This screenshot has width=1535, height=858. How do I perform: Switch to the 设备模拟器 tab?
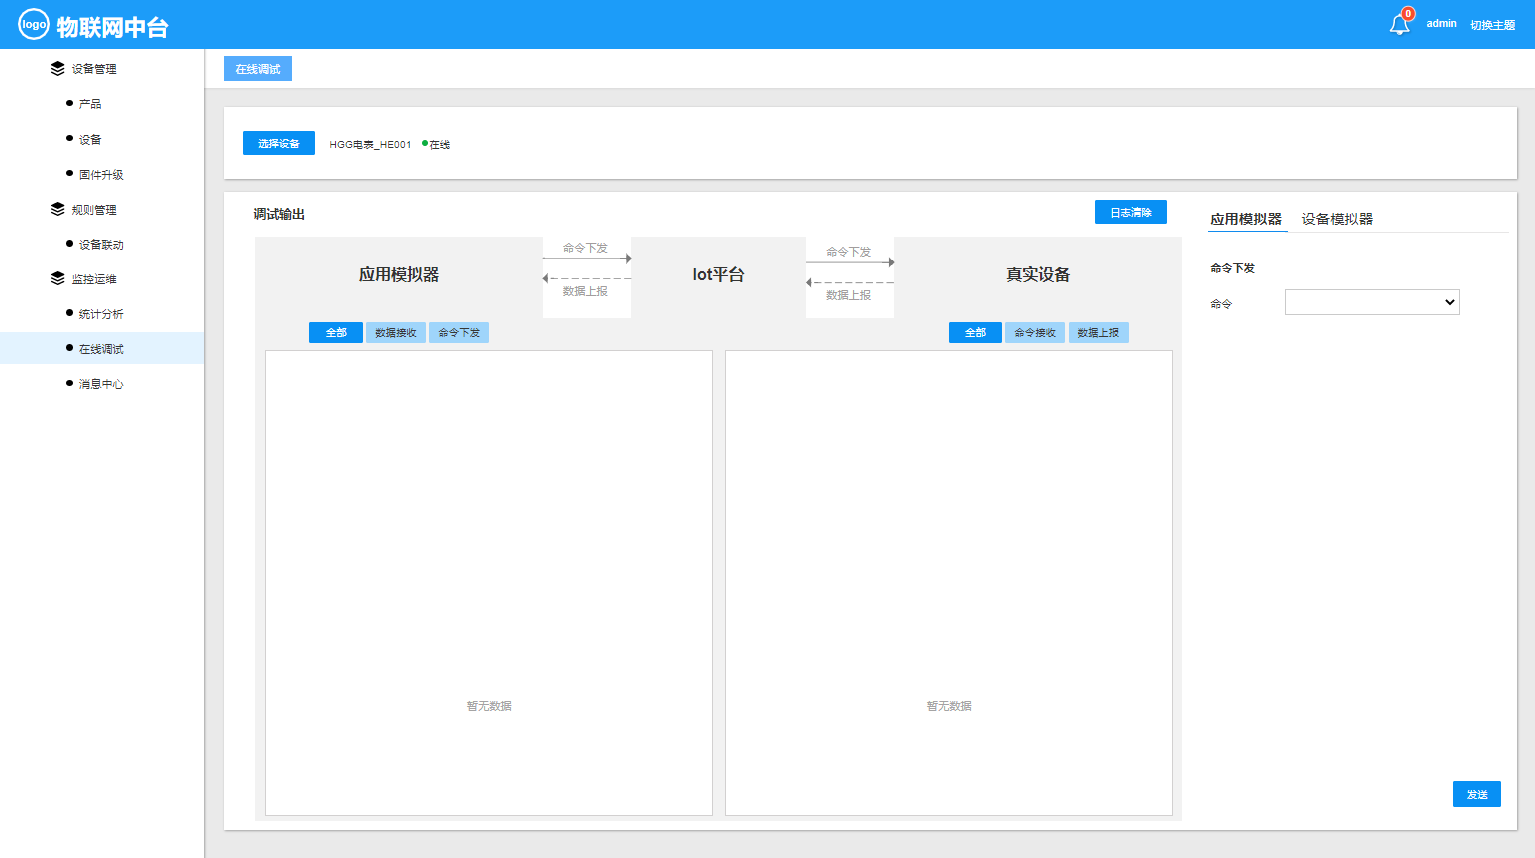coord(1336,219)
